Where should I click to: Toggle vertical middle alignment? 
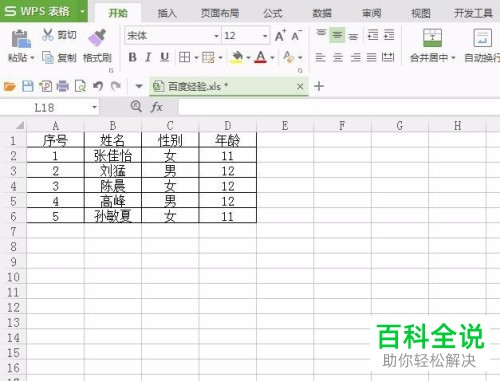tap(337, 35)
